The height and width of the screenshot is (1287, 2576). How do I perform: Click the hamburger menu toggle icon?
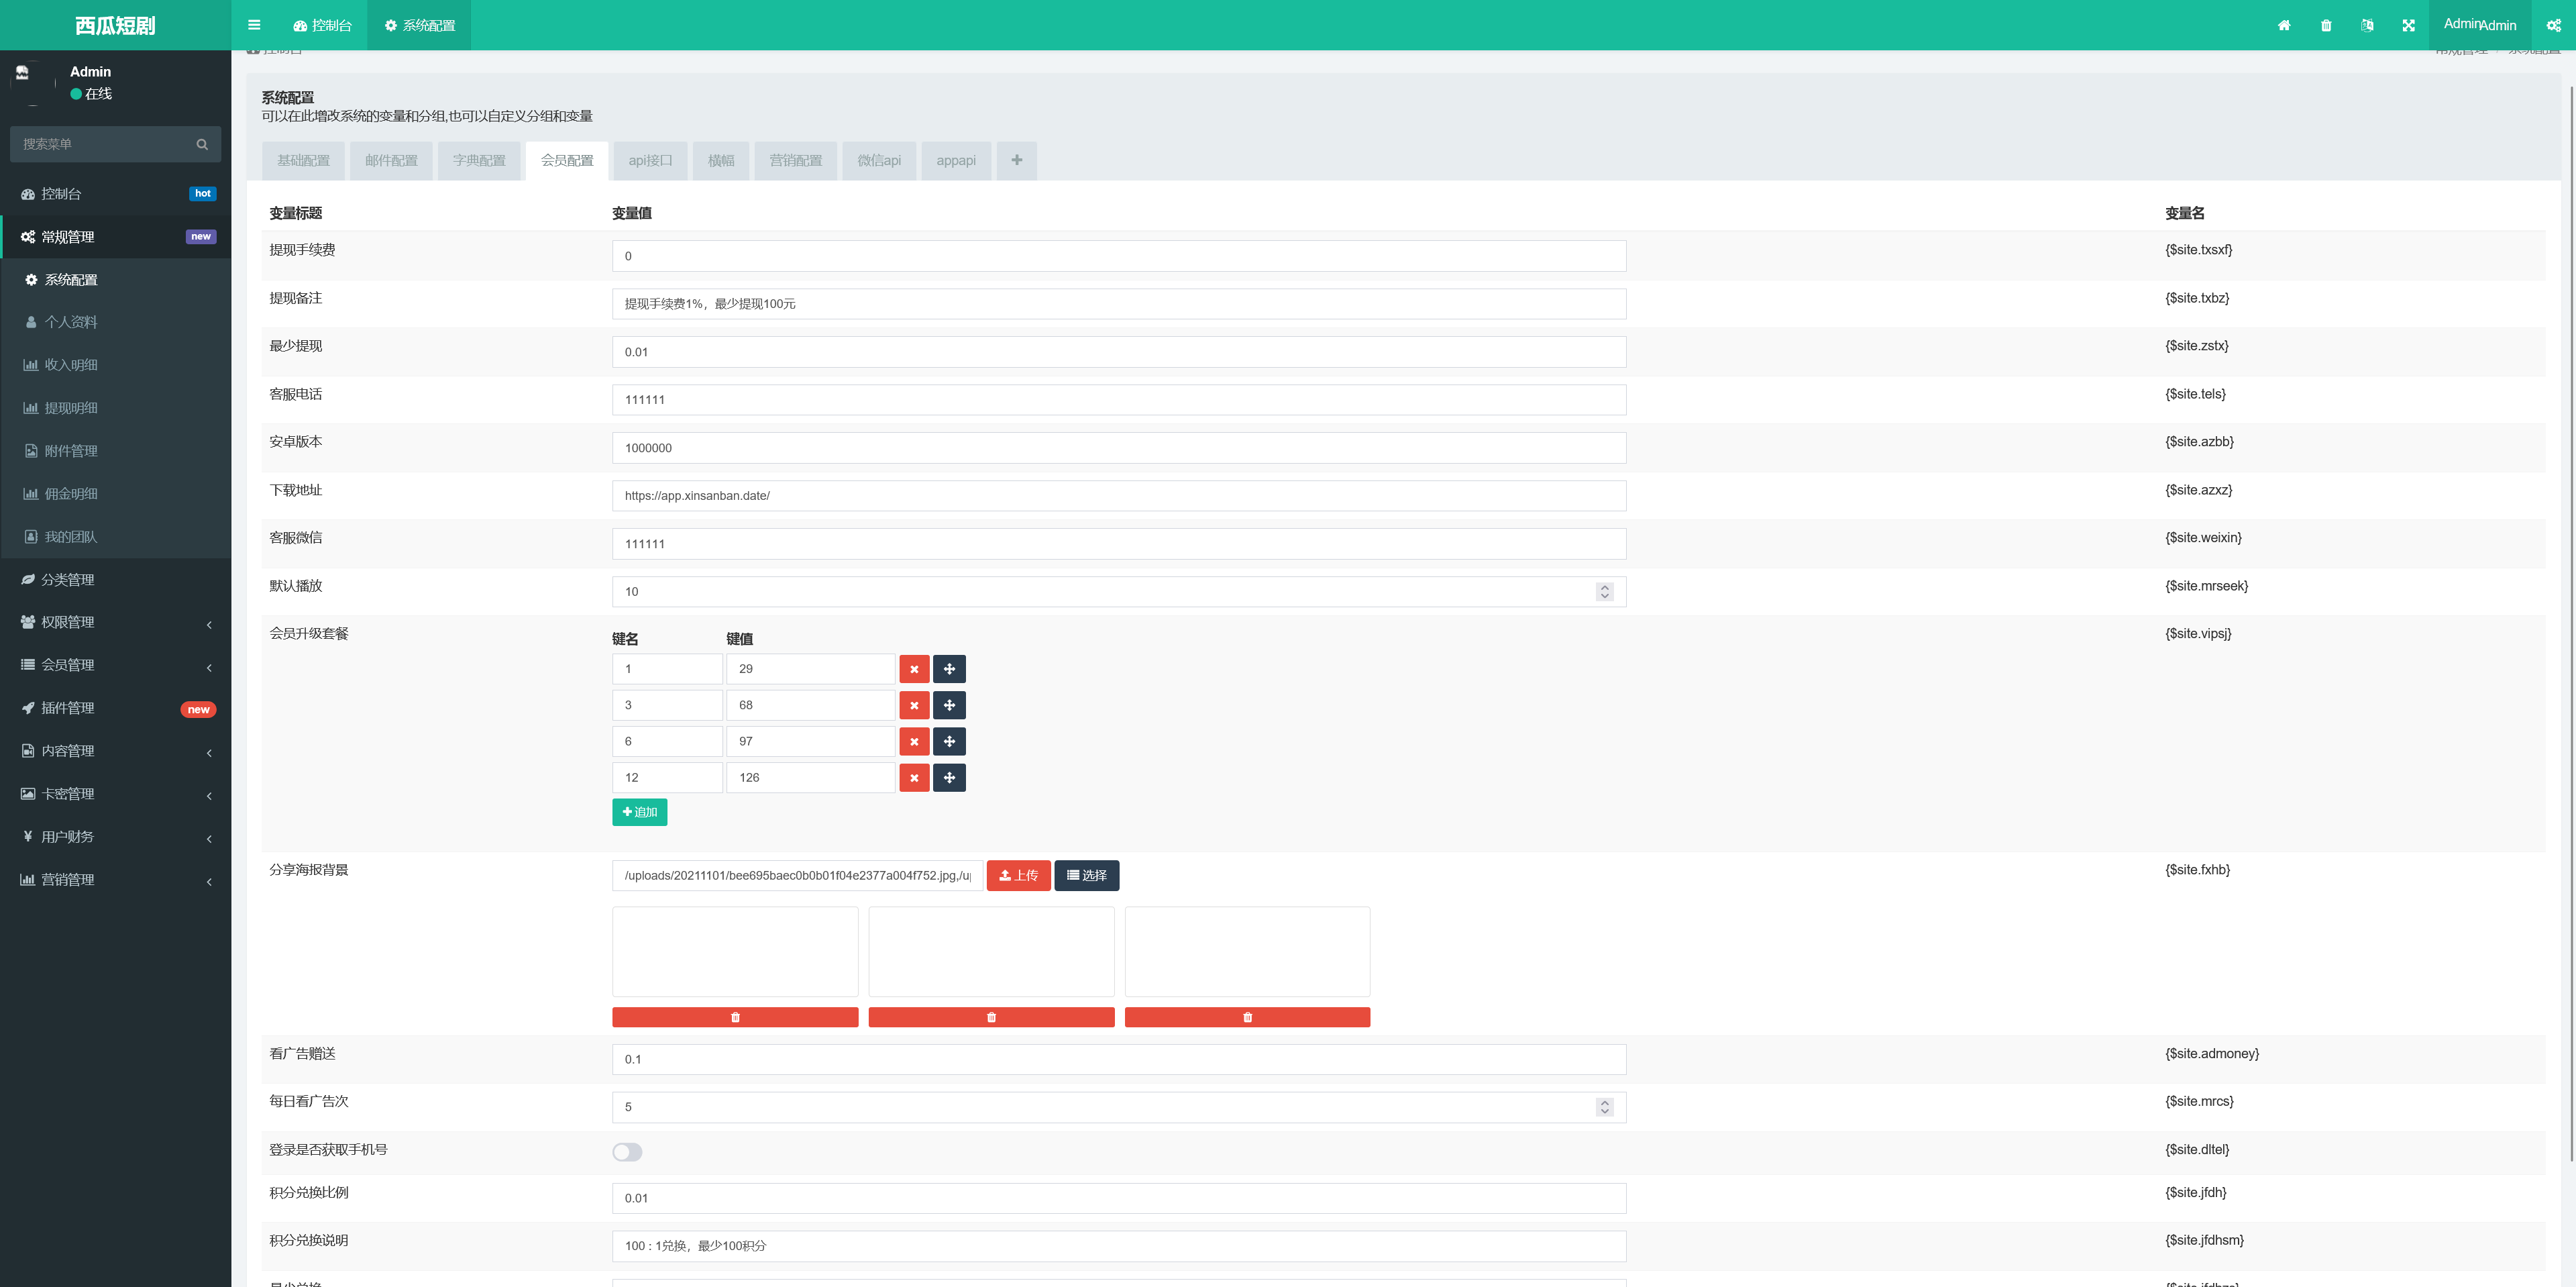pos(254,25)
